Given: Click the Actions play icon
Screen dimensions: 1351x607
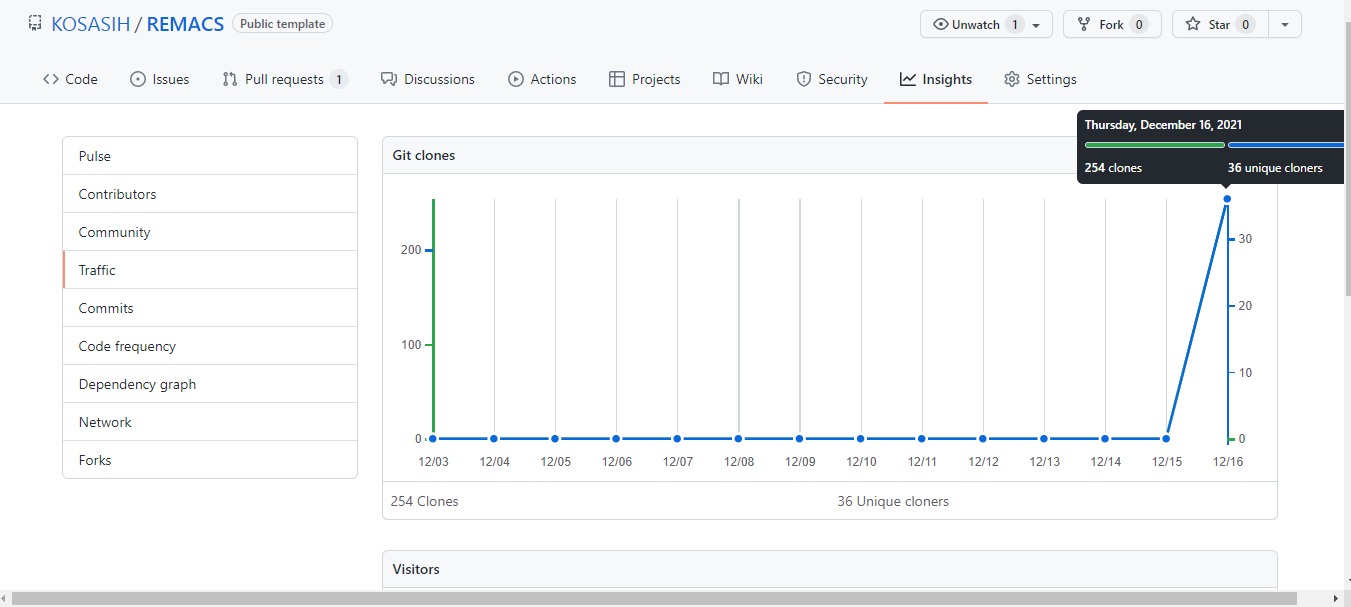Looking at the screenshot, I should [x=516, y=79].
